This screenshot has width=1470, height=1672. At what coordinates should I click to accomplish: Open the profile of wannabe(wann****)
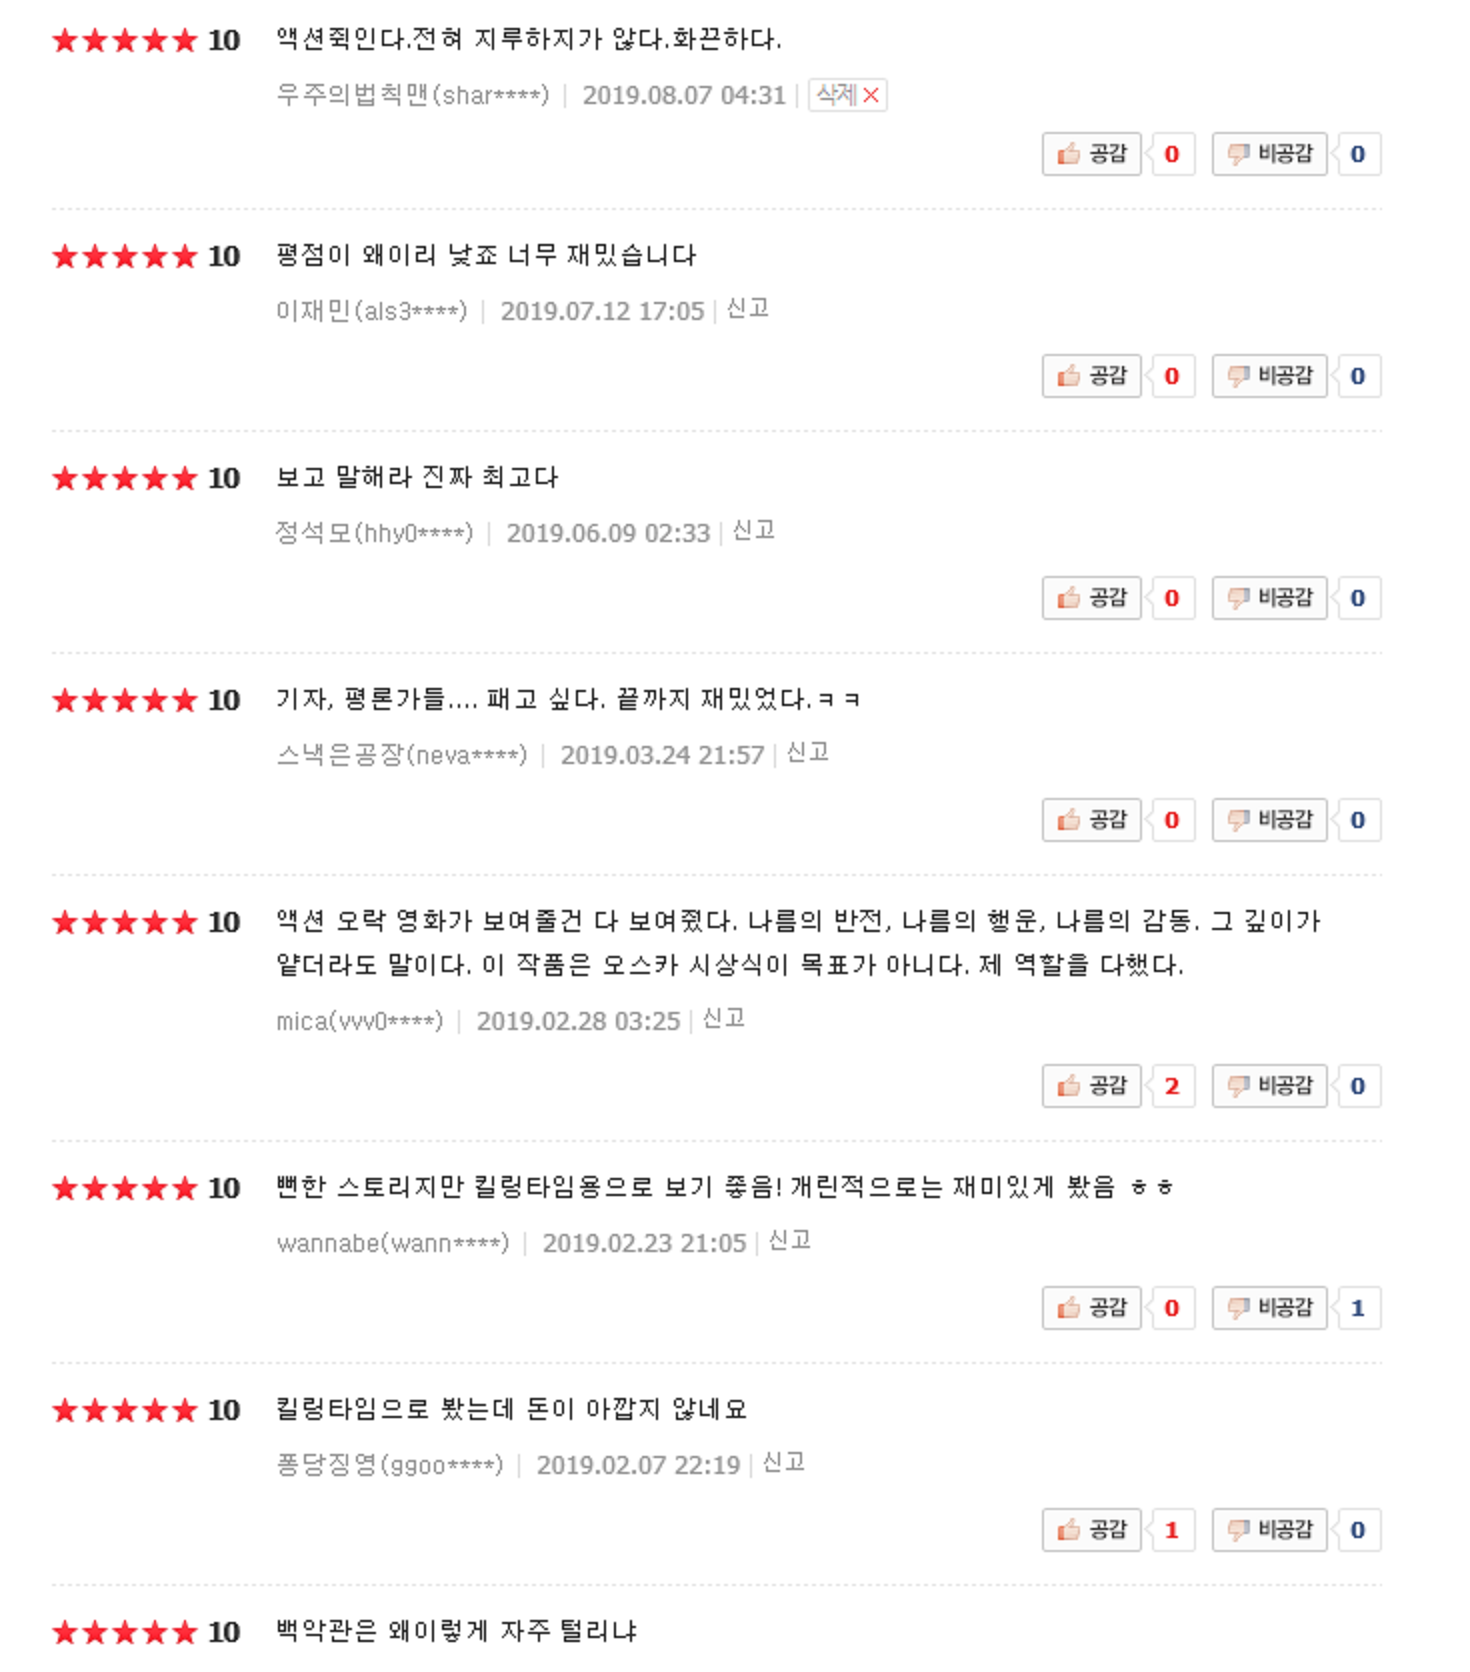[x=393, y=1243]
